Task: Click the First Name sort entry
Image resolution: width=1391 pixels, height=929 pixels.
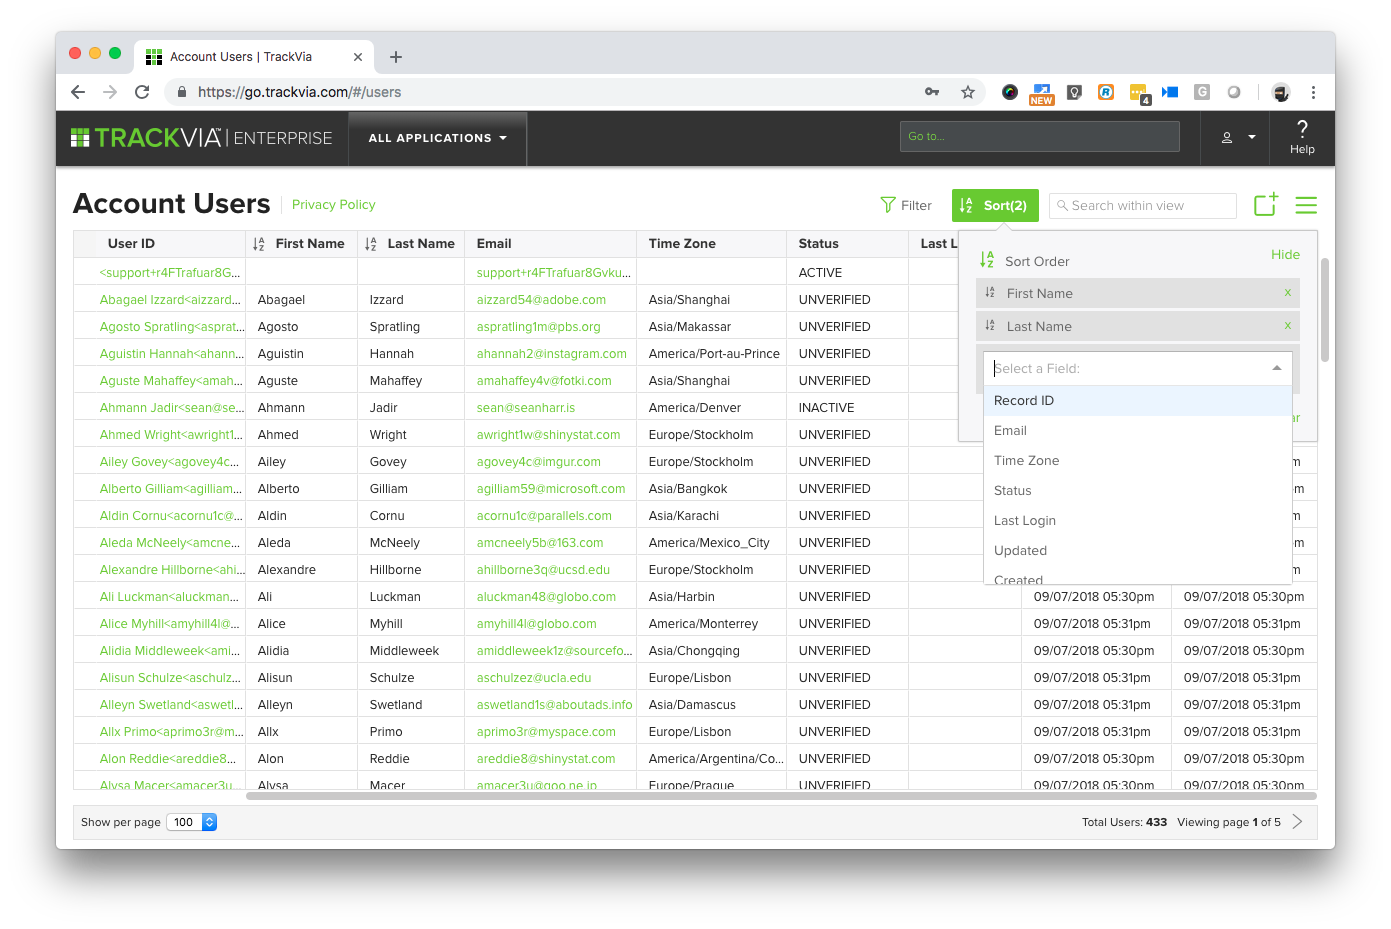Action: 1138,293
